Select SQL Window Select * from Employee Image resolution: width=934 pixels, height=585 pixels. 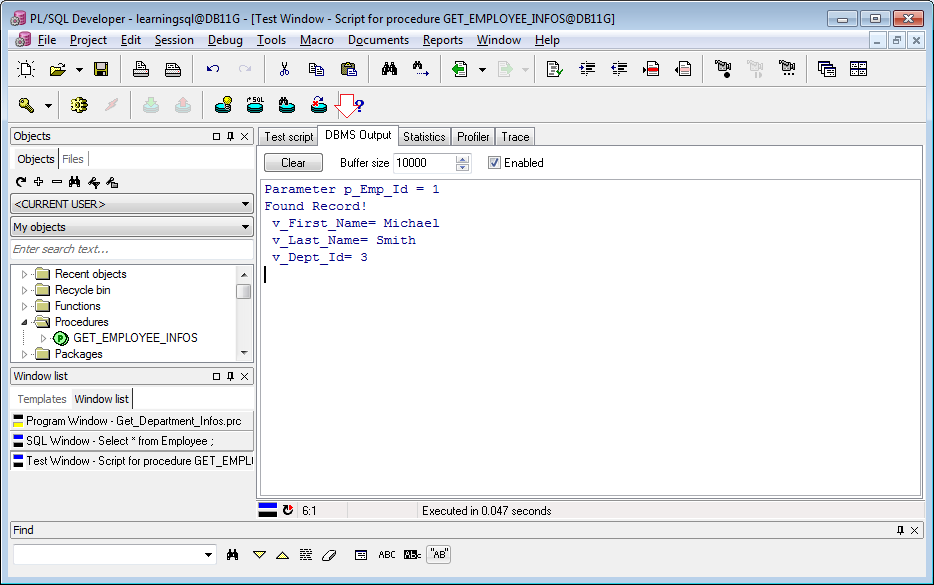point(132,441)
